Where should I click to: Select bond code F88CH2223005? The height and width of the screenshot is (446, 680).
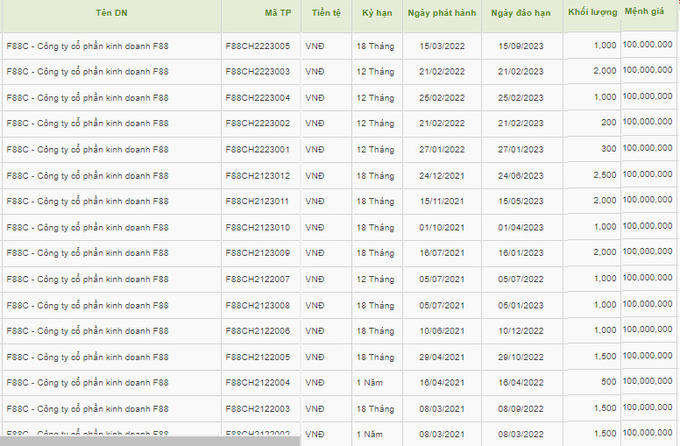click(x=258, y=46)
